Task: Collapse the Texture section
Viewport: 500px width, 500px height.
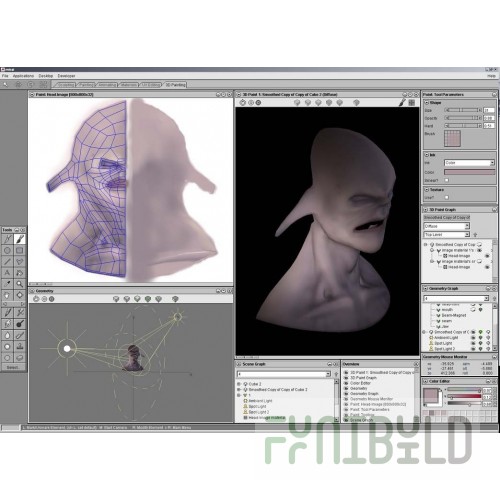Action: pos(427,190)
